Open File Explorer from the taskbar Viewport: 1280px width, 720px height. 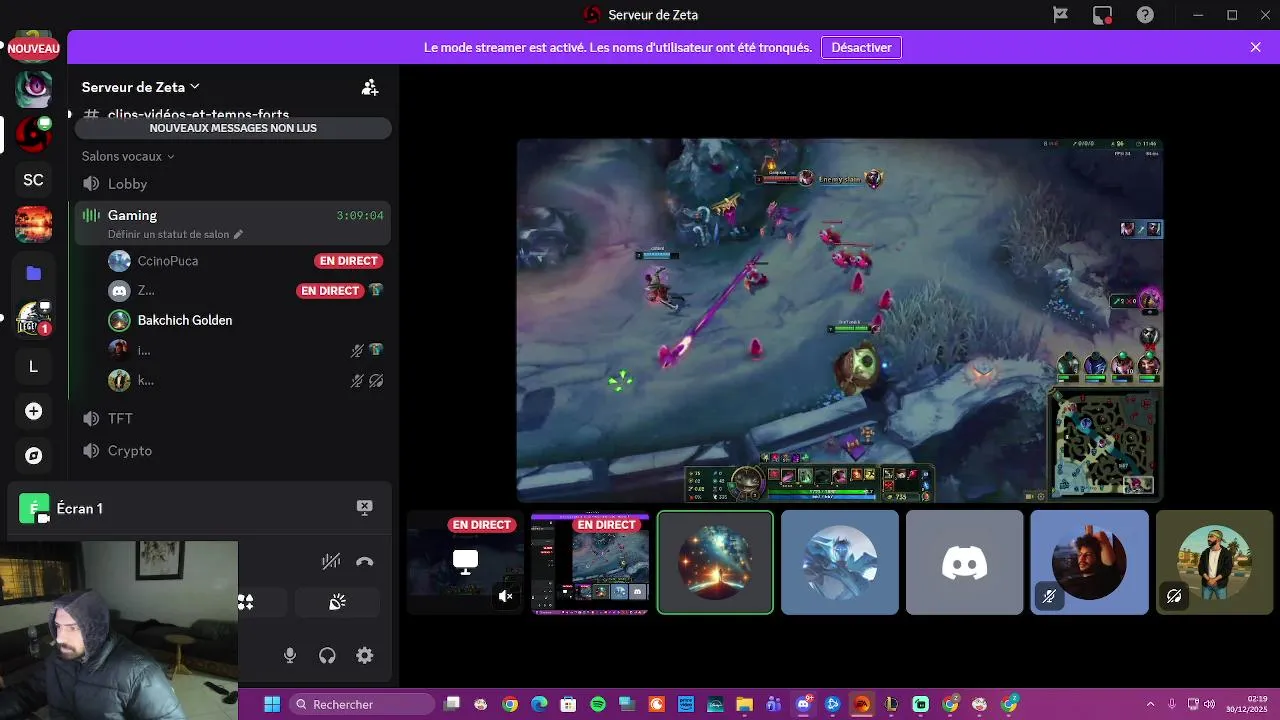pyautogui.click(x=744, y=704)
